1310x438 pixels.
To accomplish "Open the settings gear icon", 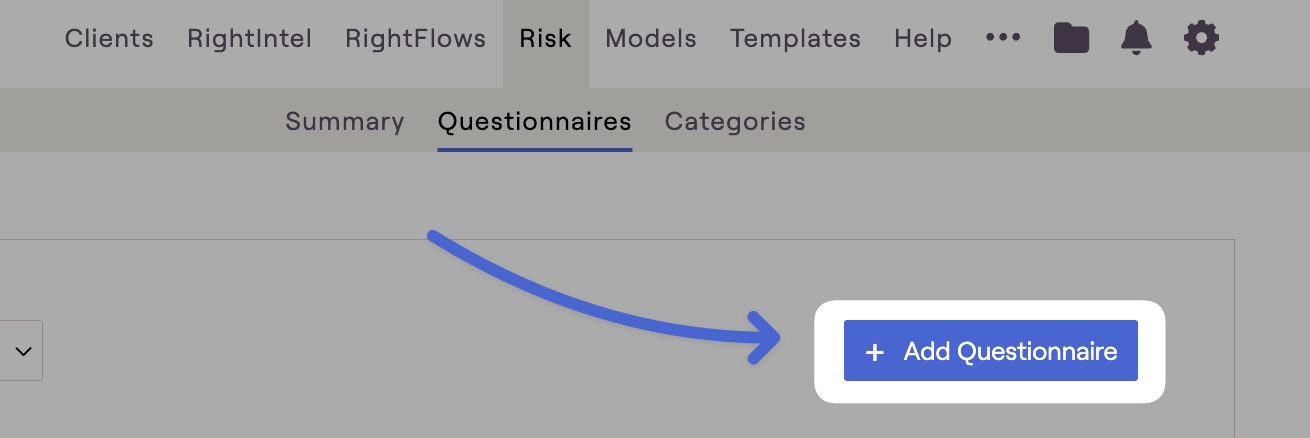I will point(1201,39).
